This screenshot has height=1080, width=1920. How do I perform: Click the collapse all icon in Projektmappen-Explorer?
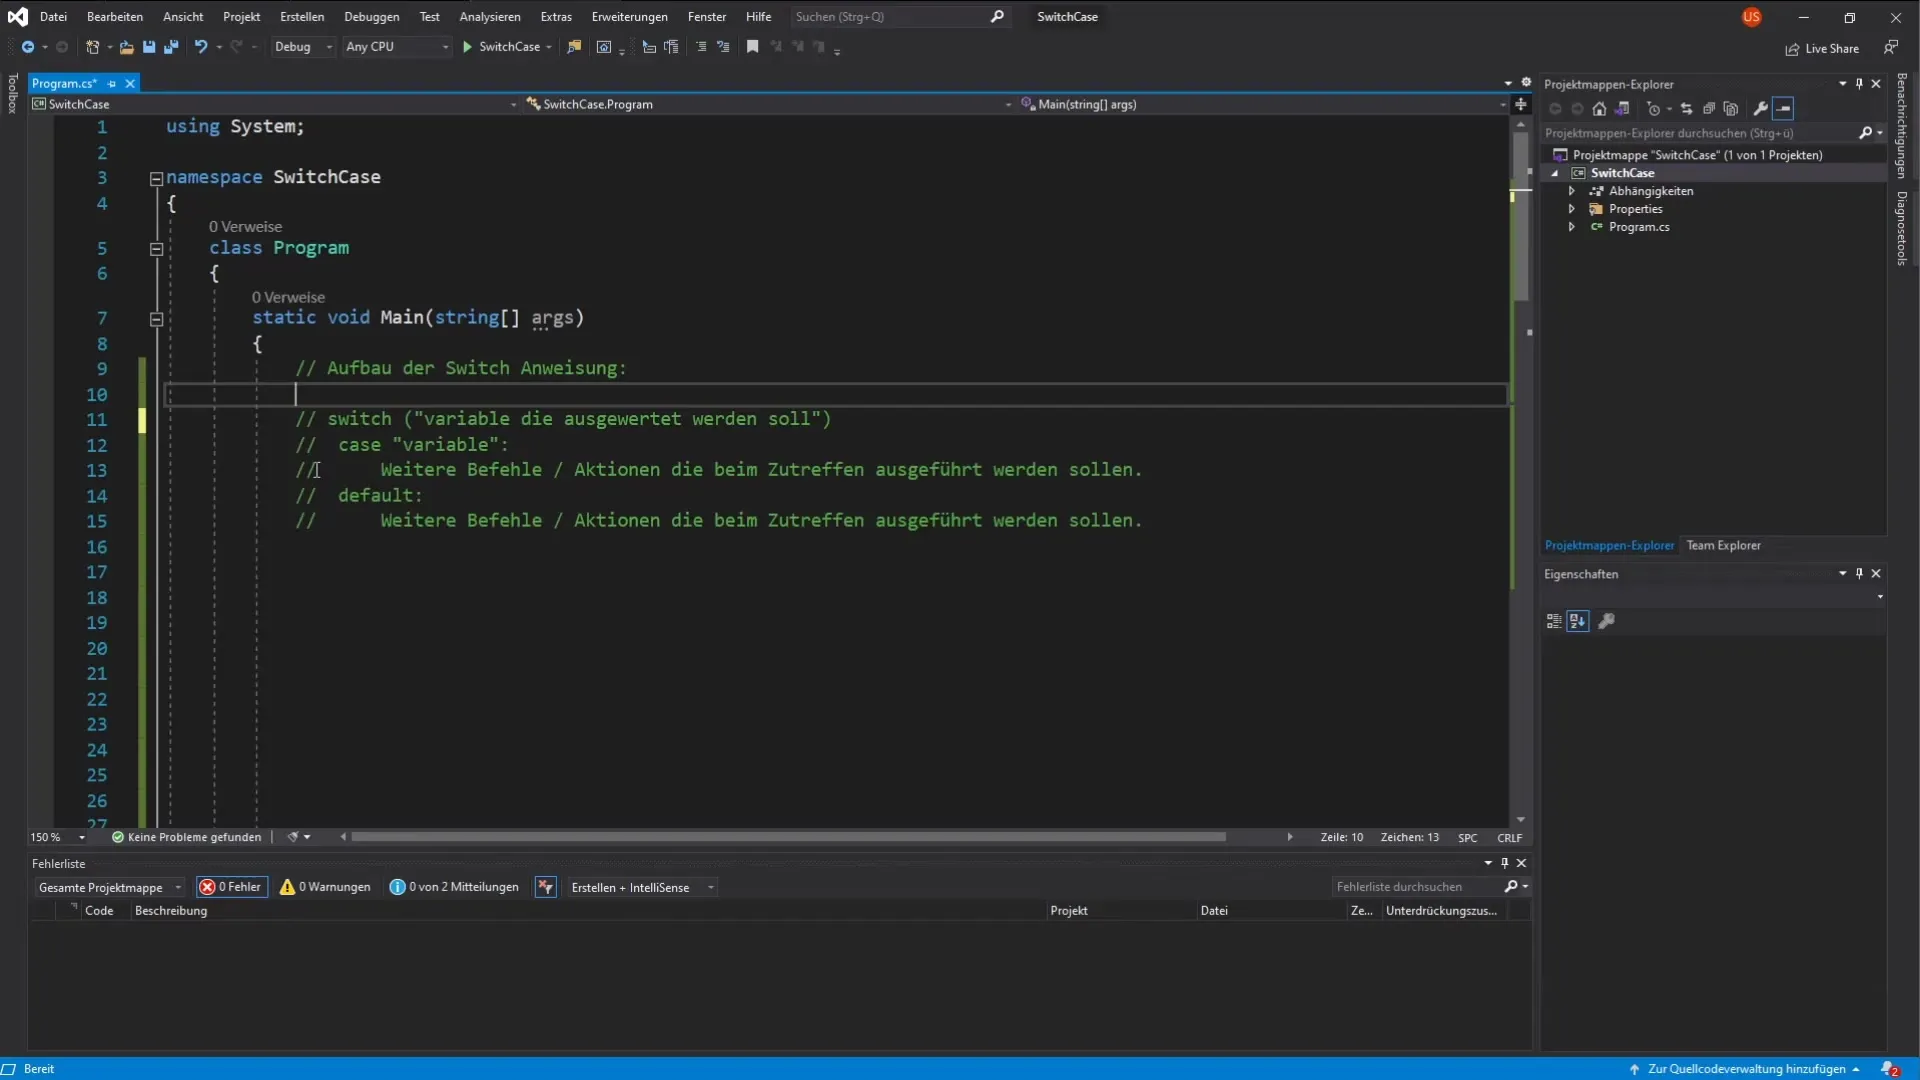pos(1709,109)
